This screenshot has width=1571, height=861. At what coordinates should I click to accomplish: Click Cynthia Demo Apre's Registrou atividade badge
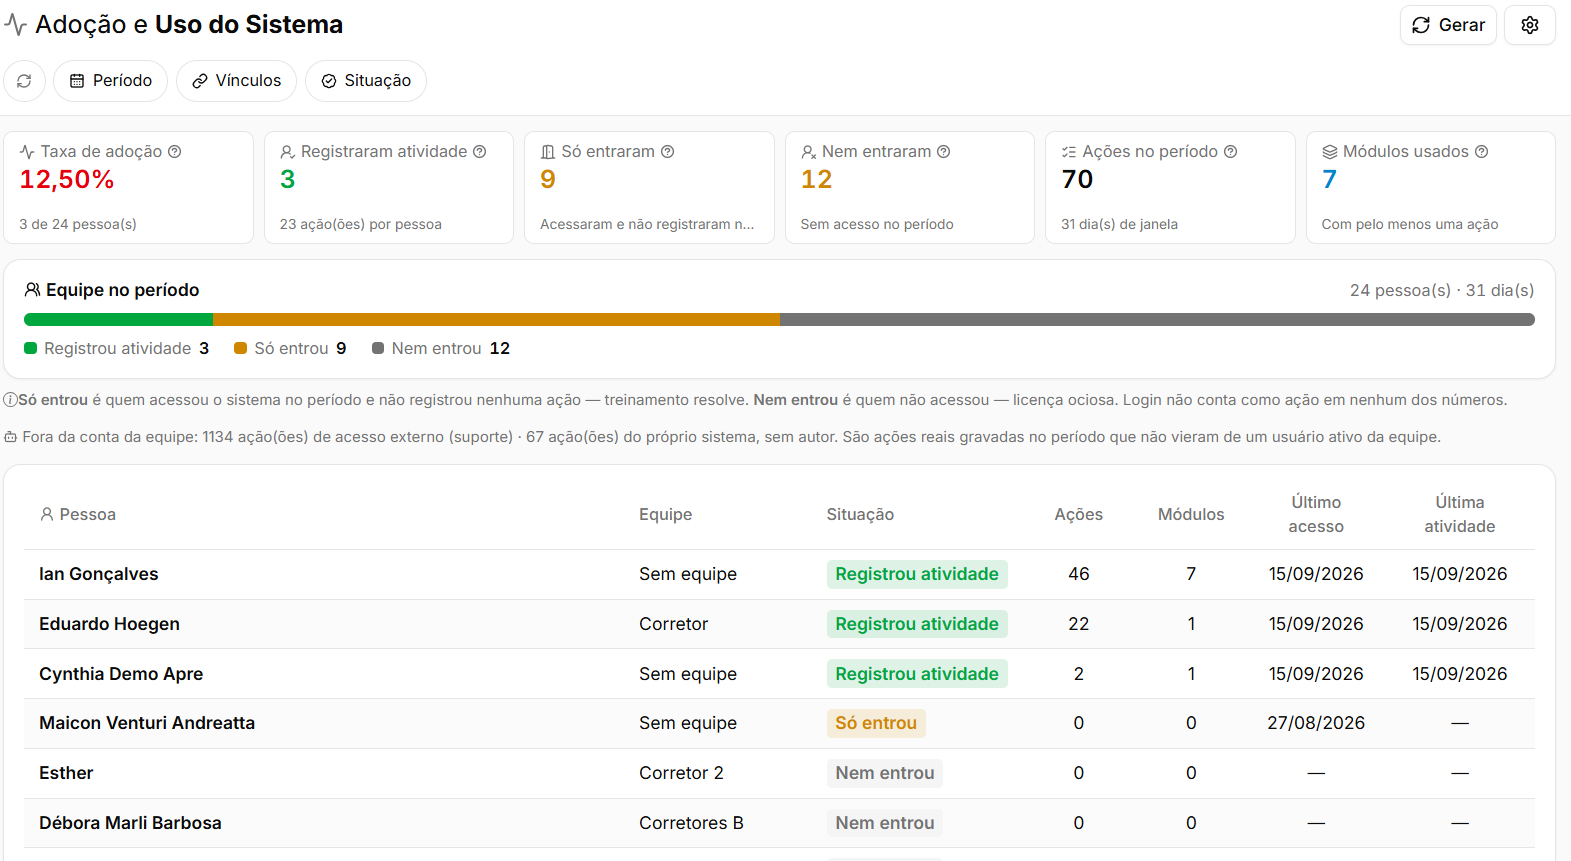pos(917,674)
